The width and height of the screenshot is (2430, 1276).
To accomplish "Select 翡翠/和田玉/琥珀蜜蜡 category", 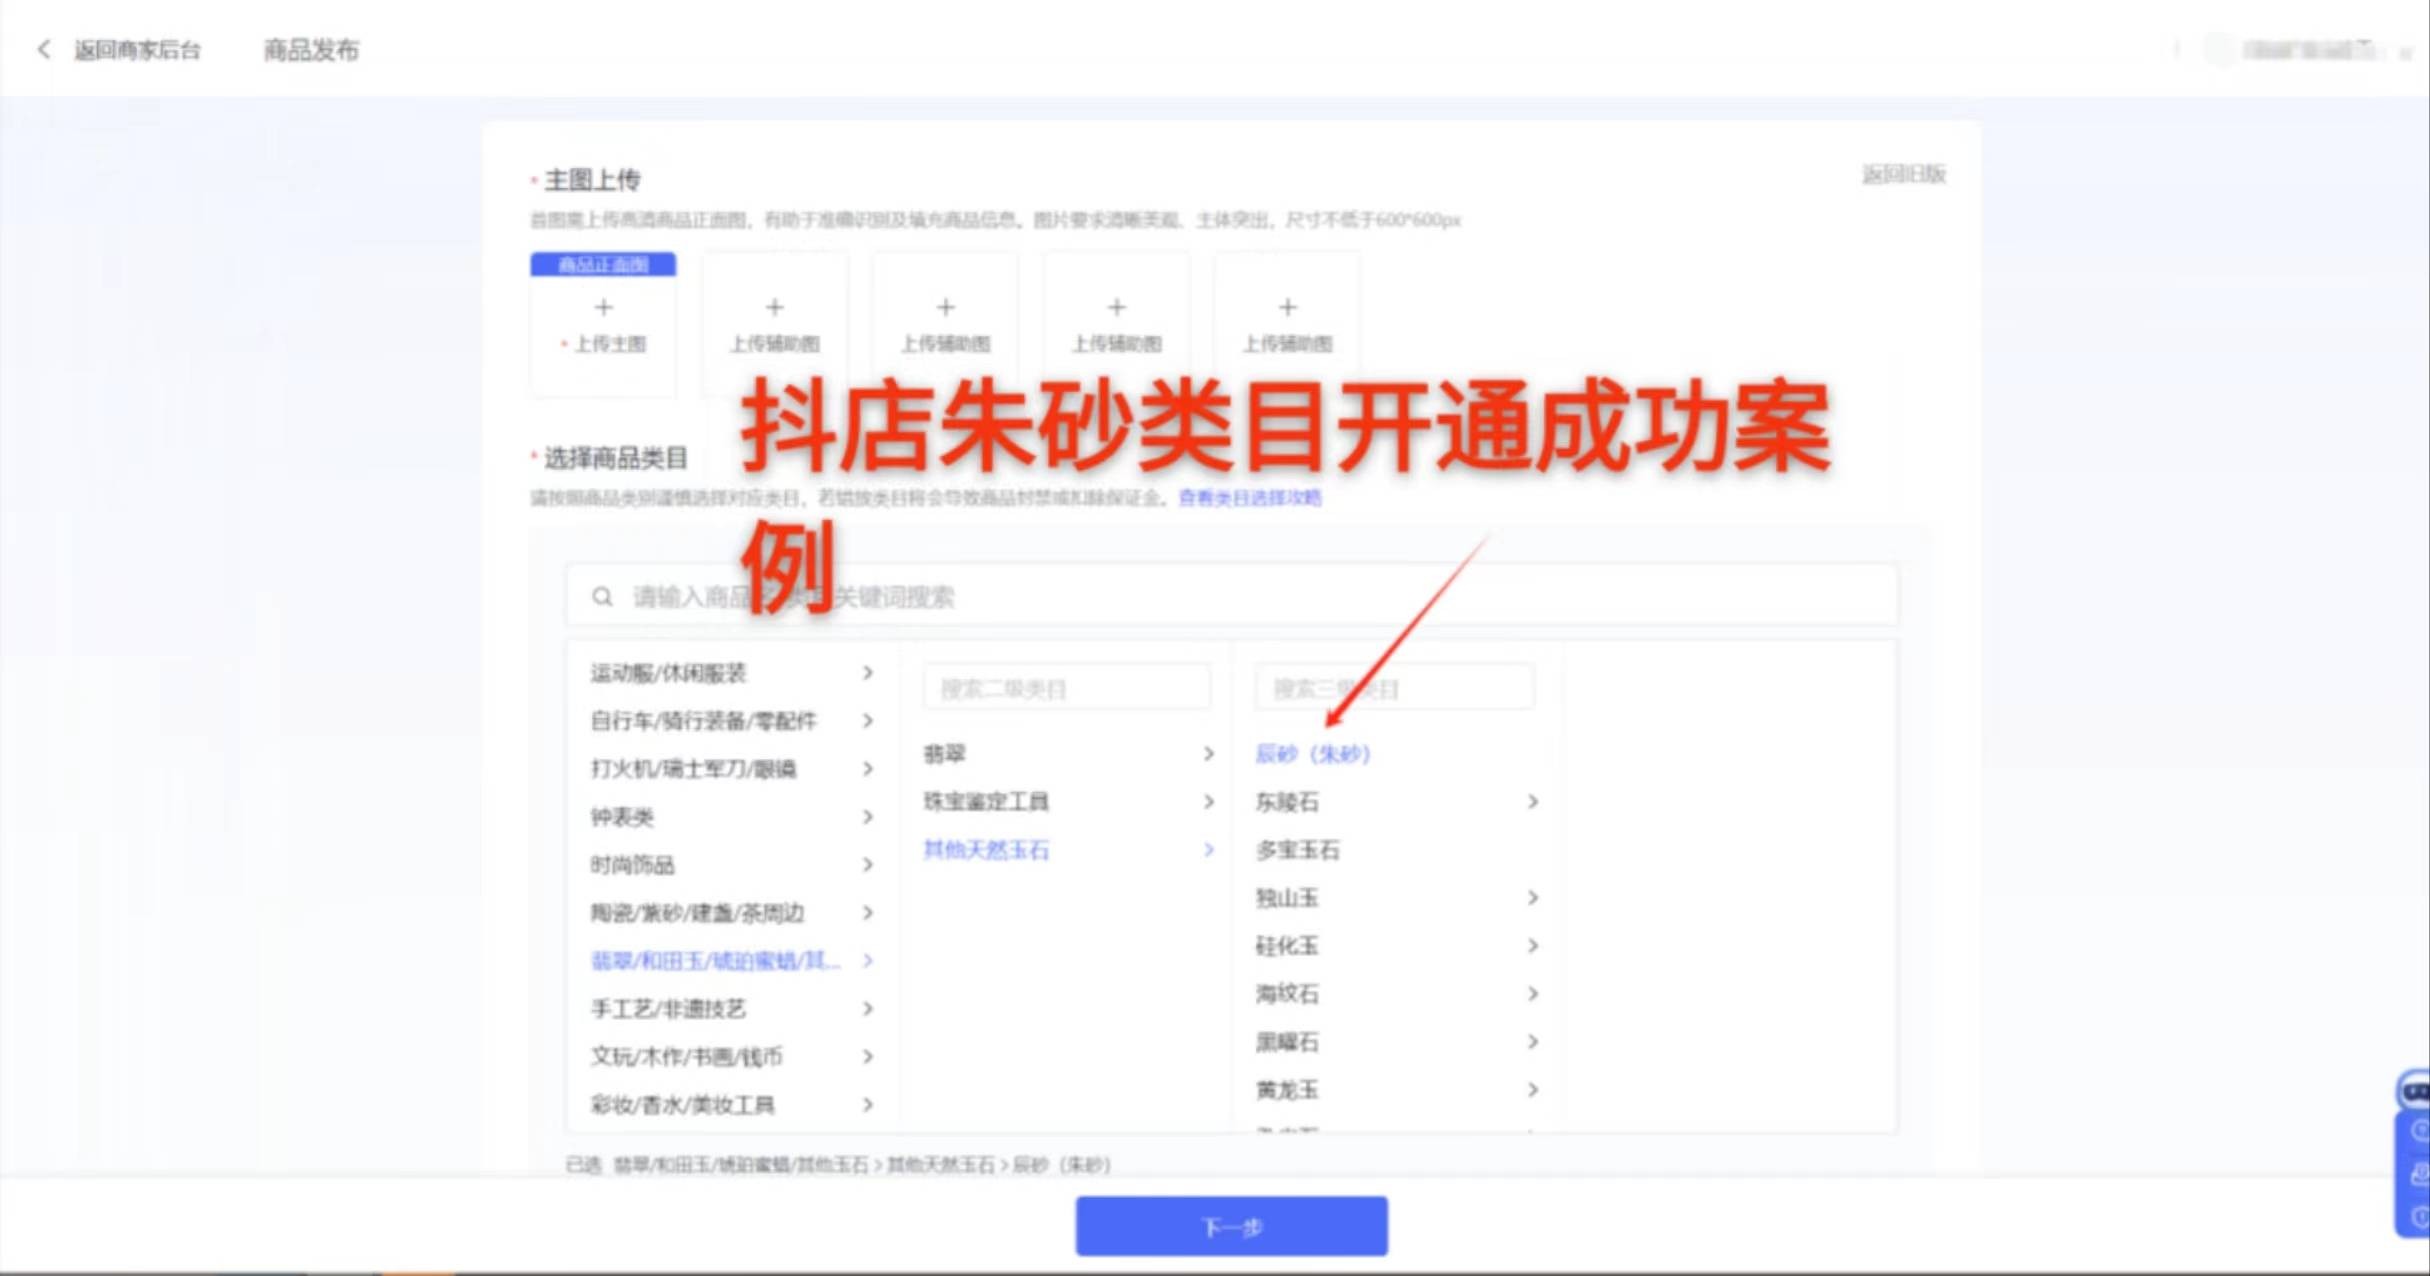I will tap(716, 961).
